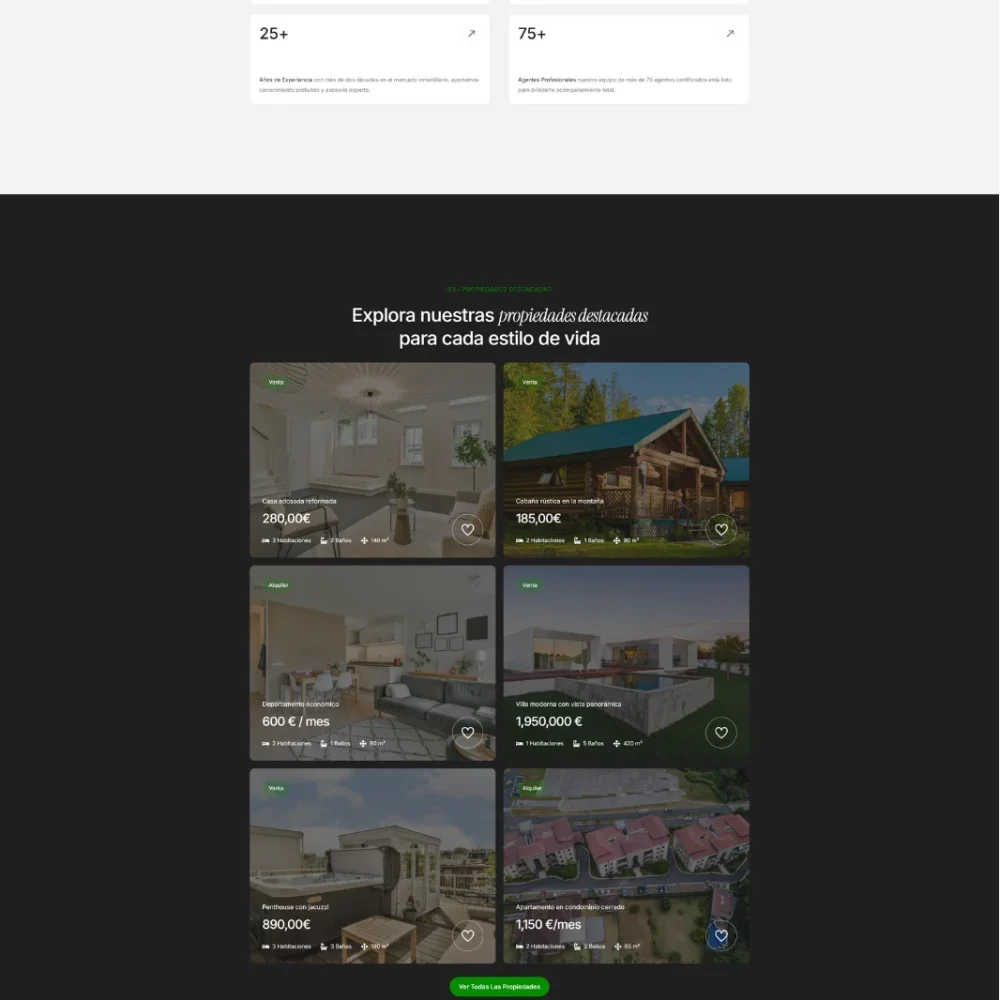
Task: Click the heart on Cabaña rústica listing
Action: pyautogui.click(x=721, y=530)
